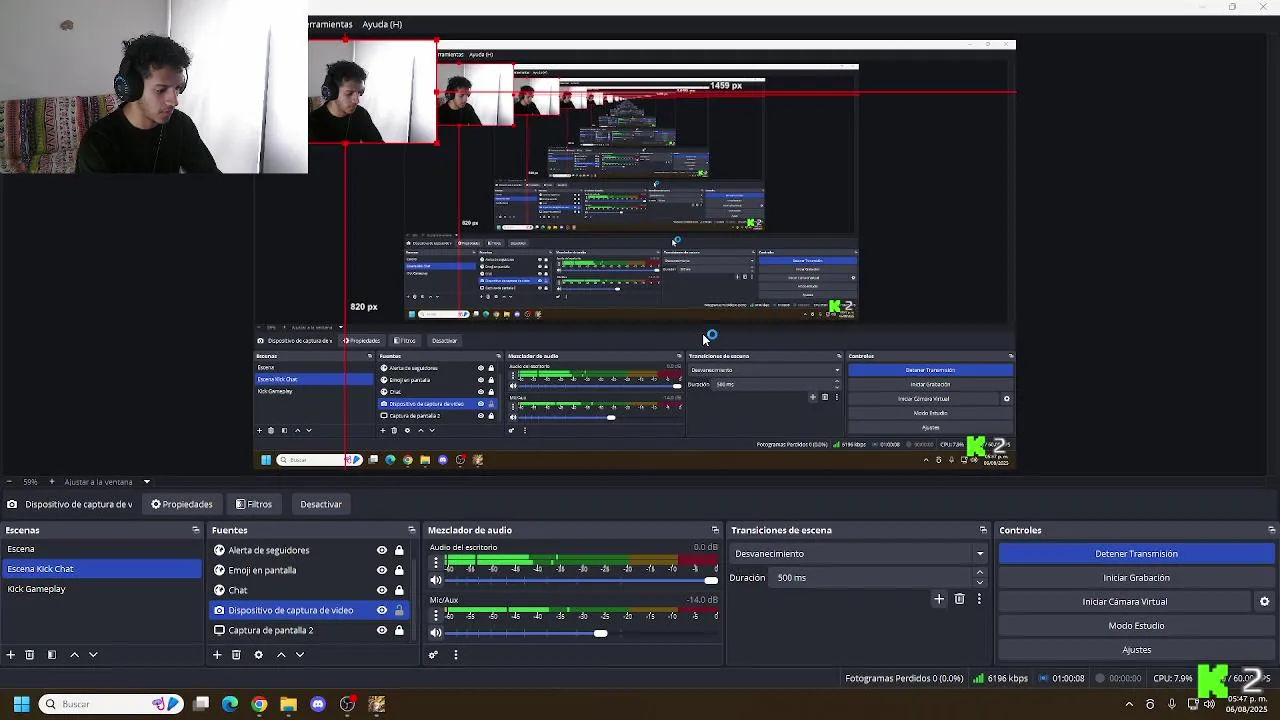The image size is (1280, 720).
Task: Open Ajustar a la ventana zoom dropdown
Action: coord(106,482)
